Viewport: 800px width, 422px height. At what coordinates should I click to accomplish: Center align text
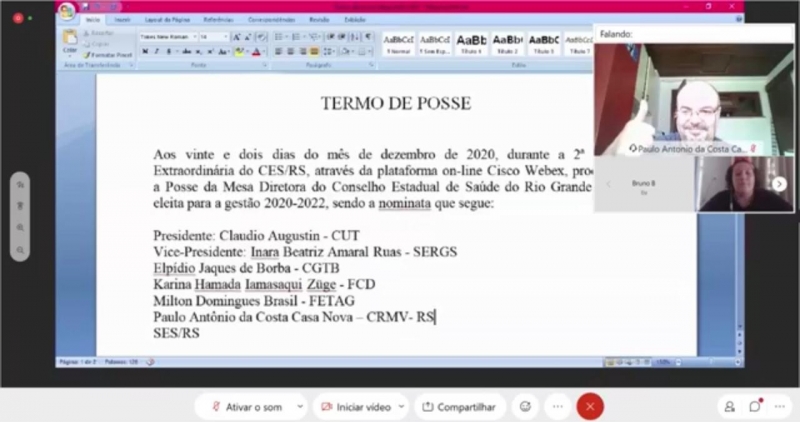pyautogui.click(x=290, y=52)
